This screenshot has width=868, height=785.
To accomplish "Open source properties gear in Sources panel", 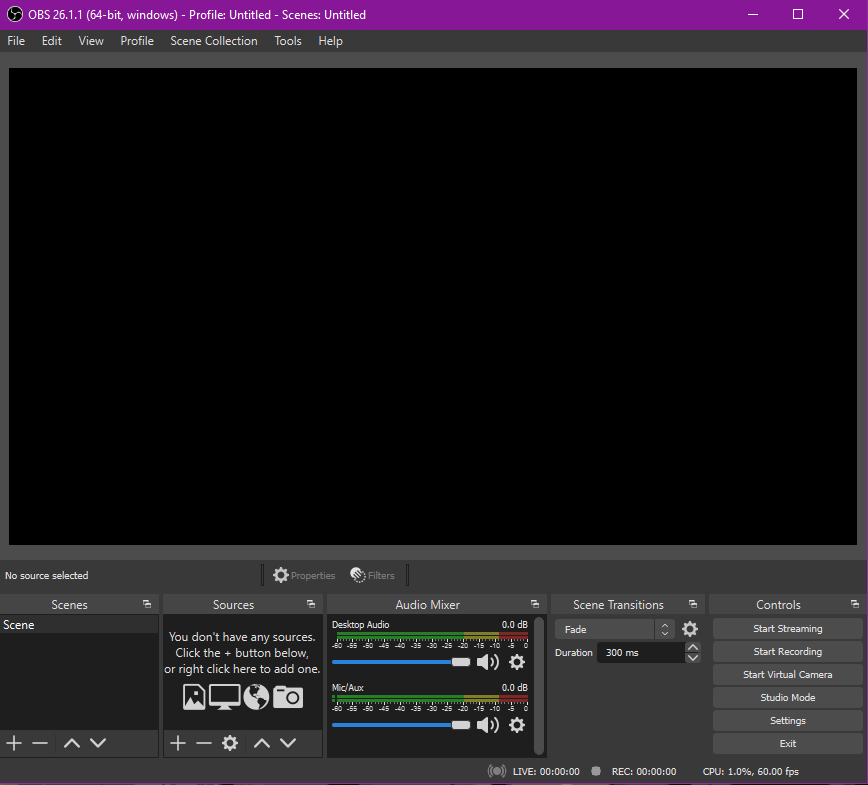I will 230,743.
